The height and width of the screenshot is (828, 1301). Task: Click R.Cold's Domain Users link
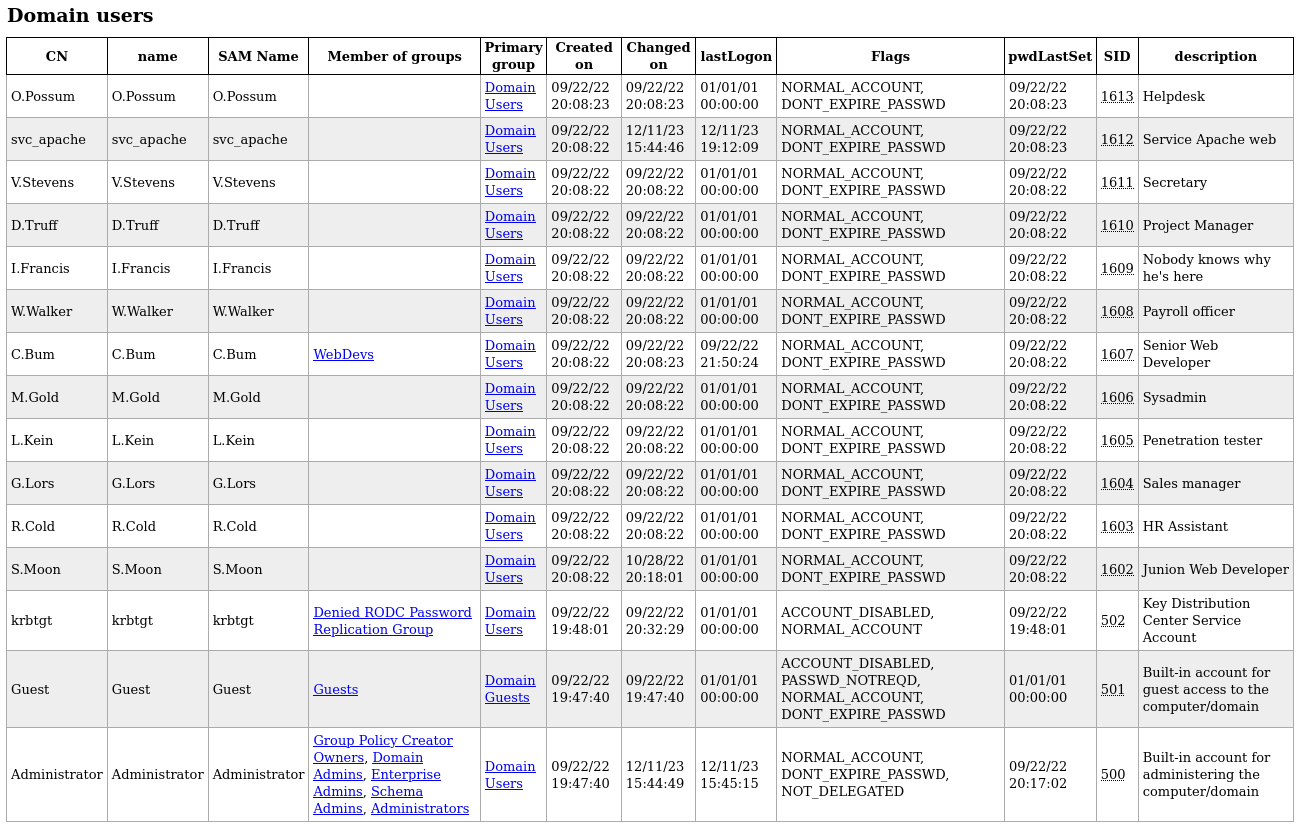tap(510, 526)
